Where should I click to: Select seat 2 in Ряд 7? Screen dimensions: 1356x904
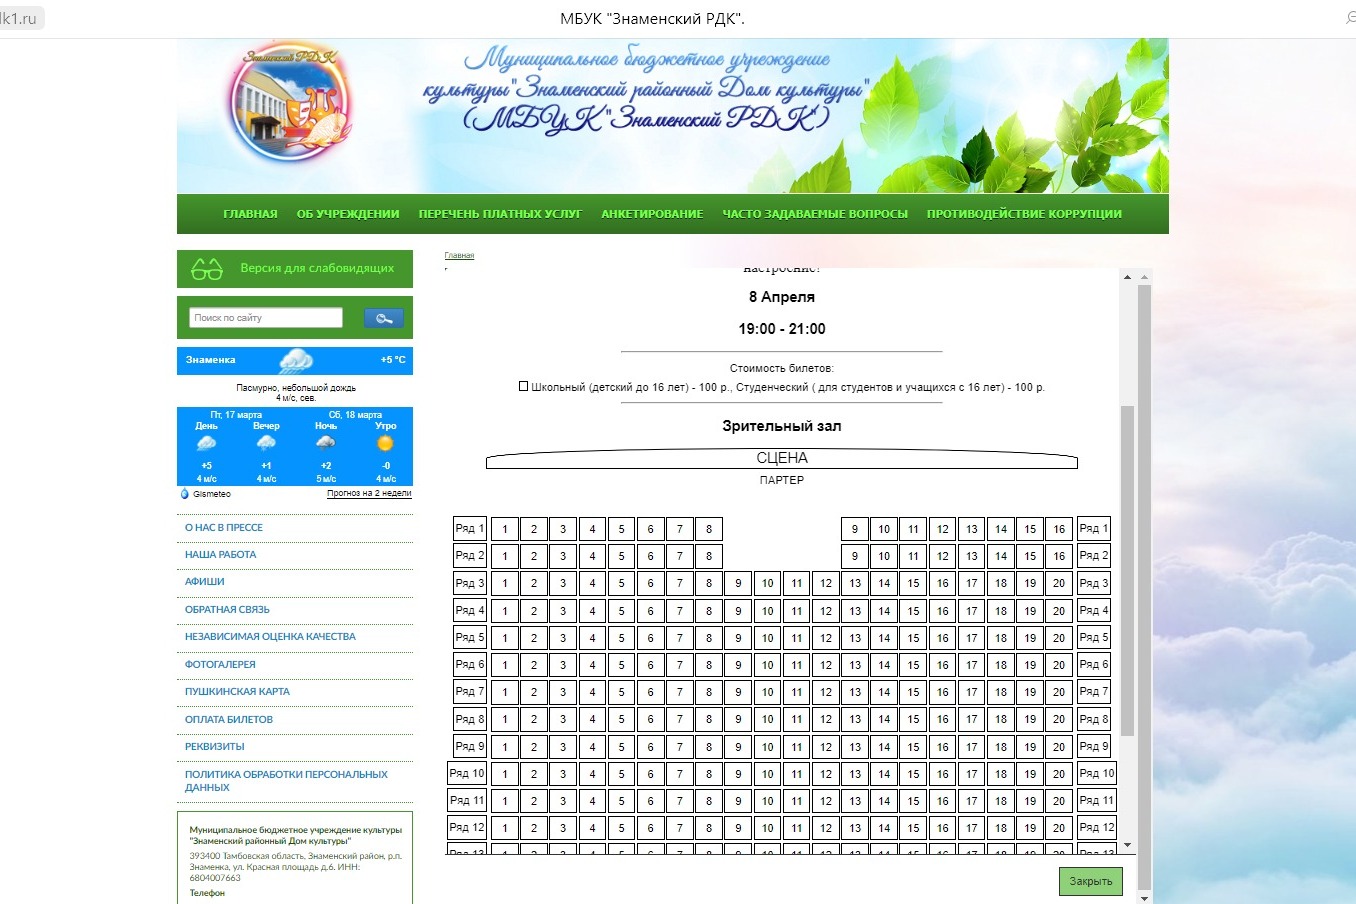[534, 692]
